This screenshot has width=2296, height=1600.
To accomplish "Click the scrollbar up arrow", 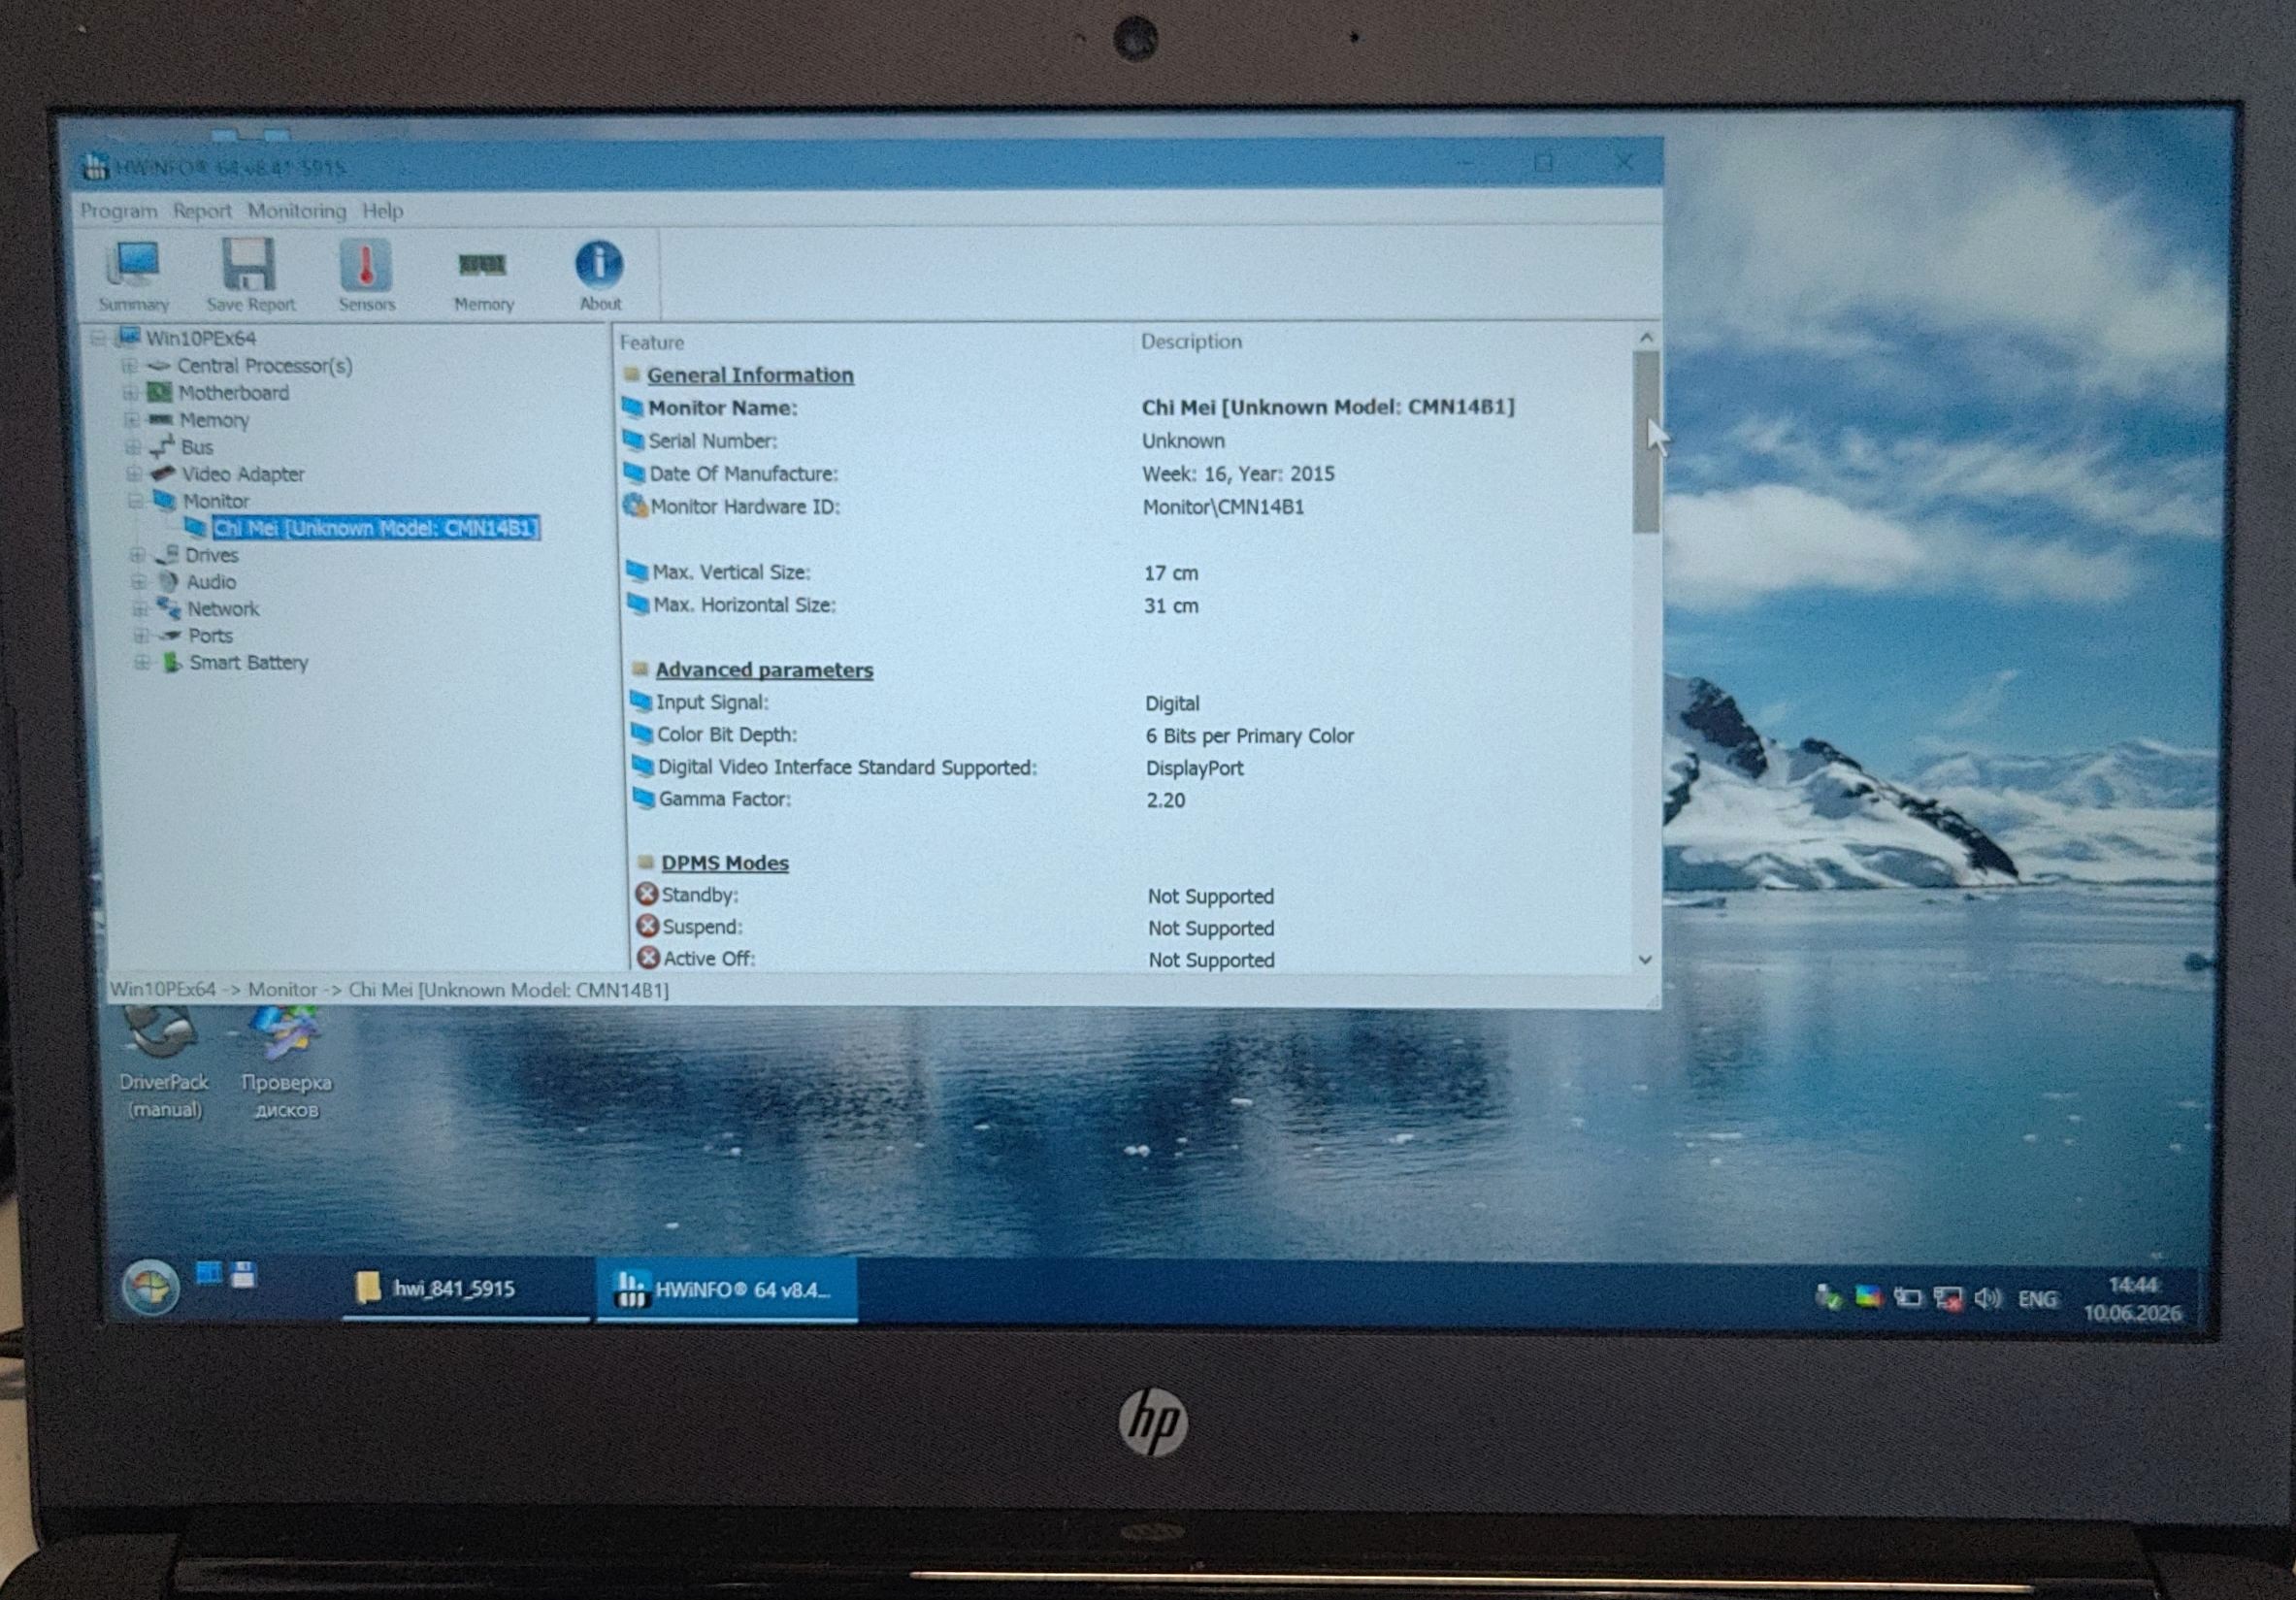I will 1646,338.
